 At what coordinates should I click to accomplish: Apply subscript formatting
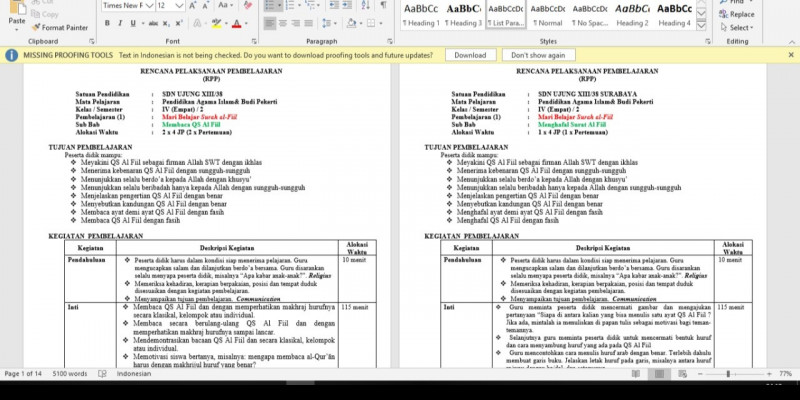pyautogui.click(x=166, y=23)
